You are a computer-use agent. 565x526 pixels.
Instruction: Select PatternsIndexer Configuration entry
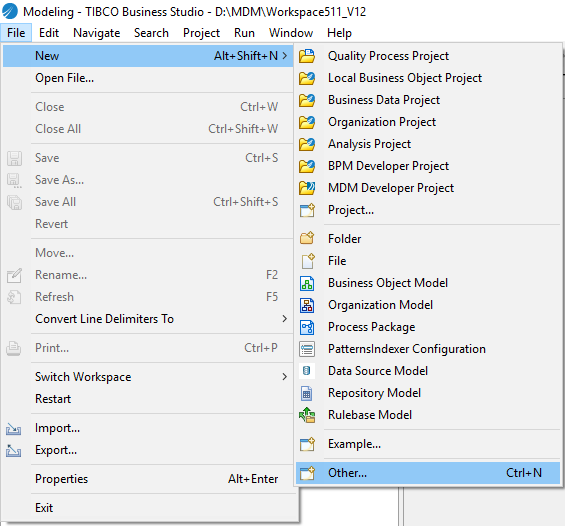point(428,349)
